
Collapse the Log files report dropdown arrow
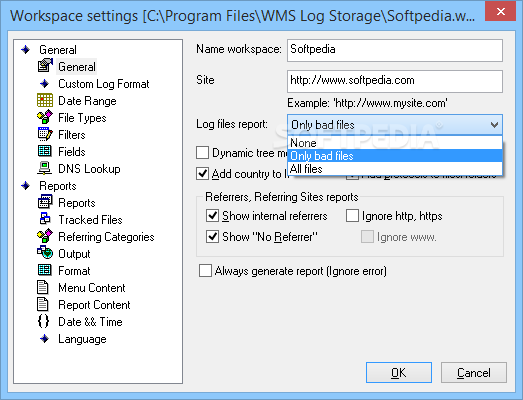pyautogui.click(x=495, y=125)
